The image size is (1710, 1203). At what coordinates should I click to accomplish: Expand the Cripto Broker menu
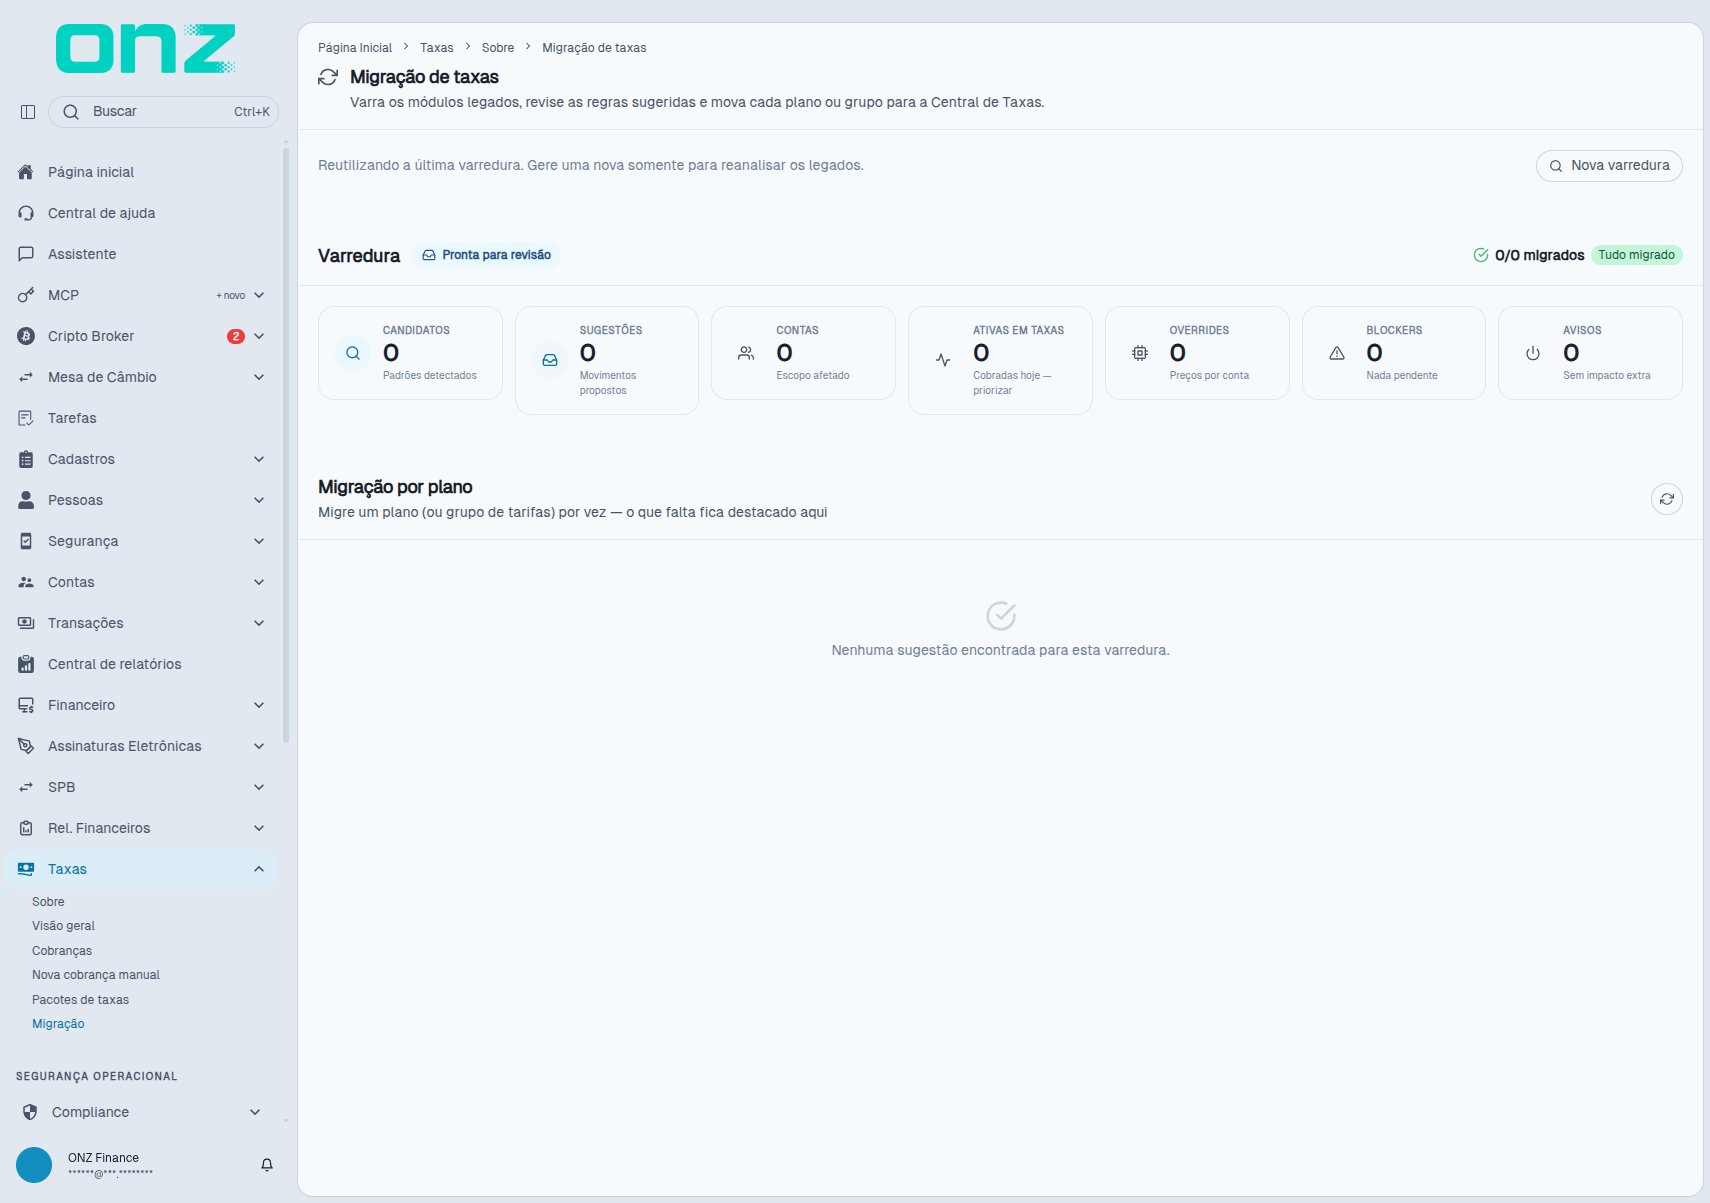[x=259, y=336]
